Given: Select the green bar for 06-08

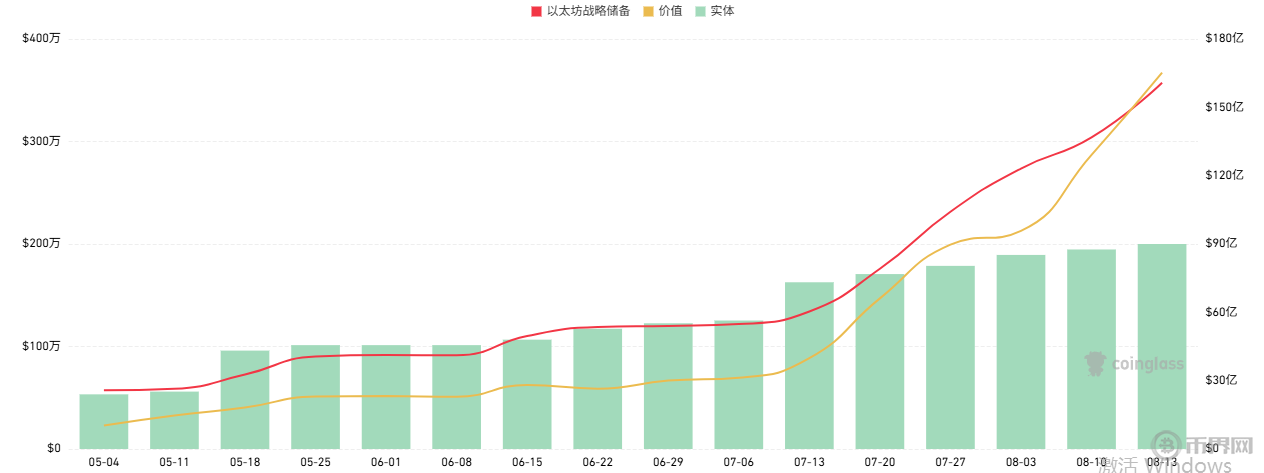Looking at the screenshot, I should click(x=457, y=397).
